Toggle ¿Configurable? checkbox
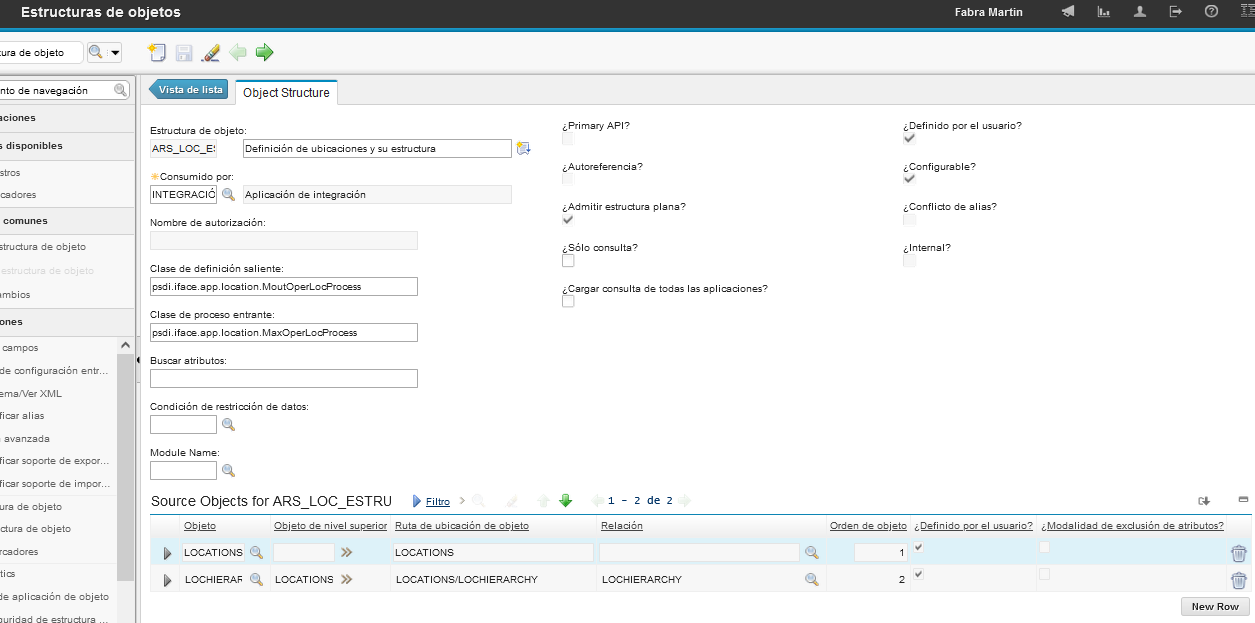1255x623 pixels. click(x=909, y=179)
